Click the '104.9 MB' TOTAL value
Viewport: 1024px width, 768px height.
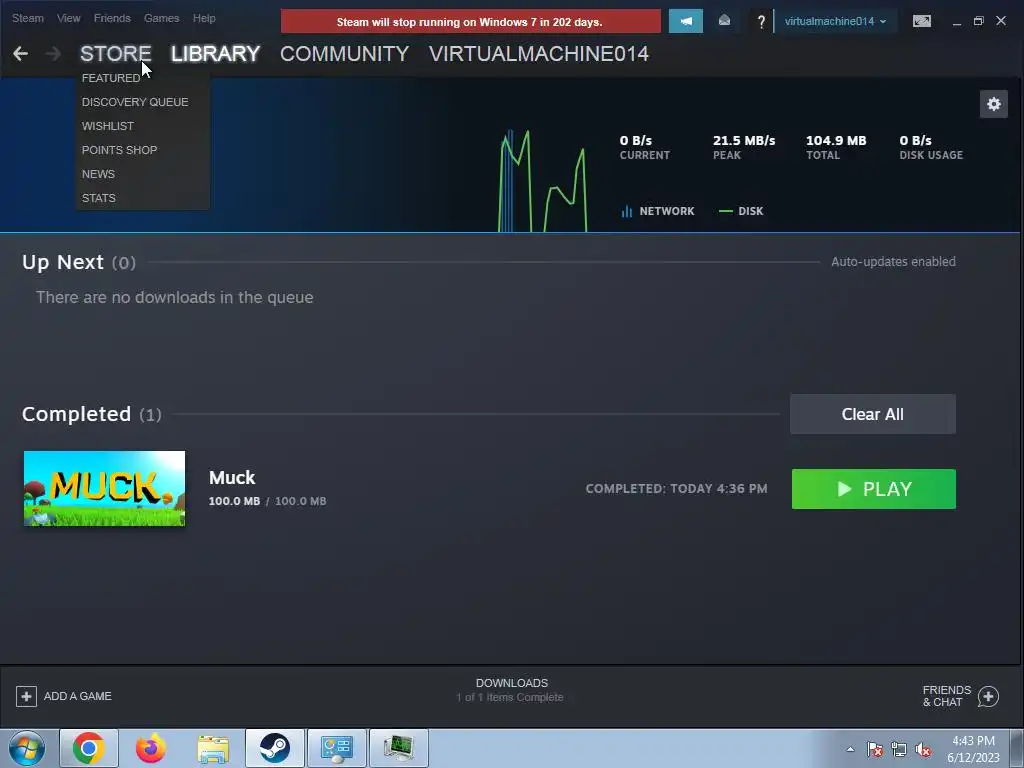click(x=836, y=140)
